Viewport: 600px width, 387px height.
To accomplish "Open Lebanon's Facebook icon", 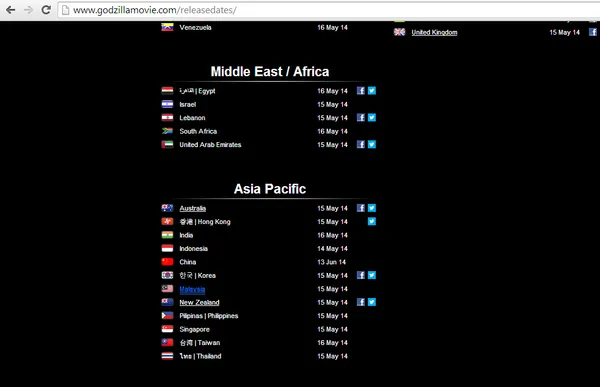I will (360, 118).
